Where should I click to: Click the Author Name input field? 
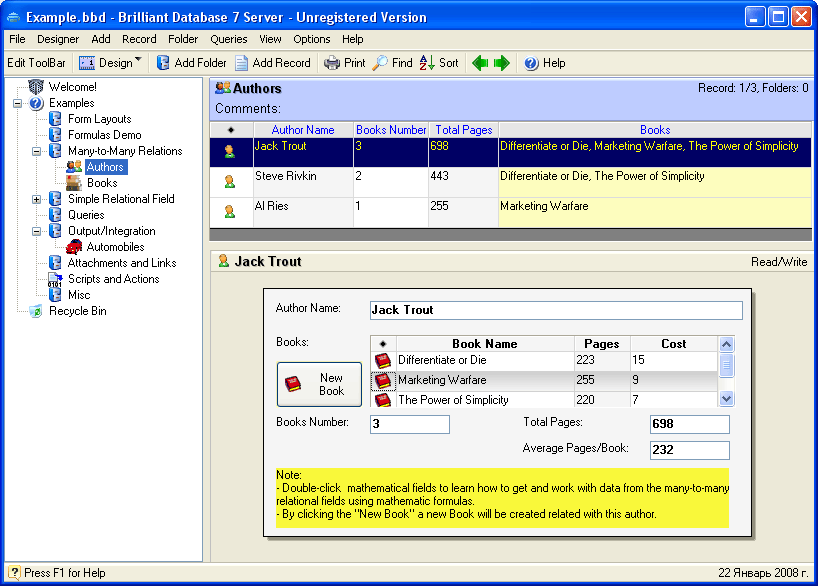pyautogui.click(x=555, y=310)
